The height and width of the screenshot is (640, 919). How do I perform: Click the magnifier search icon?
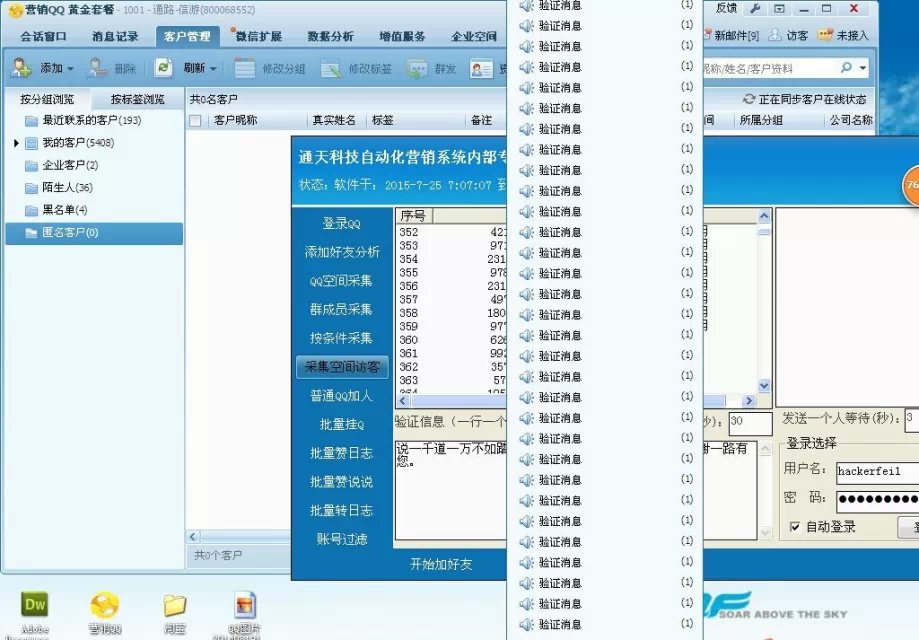click(x=846, y=68)
